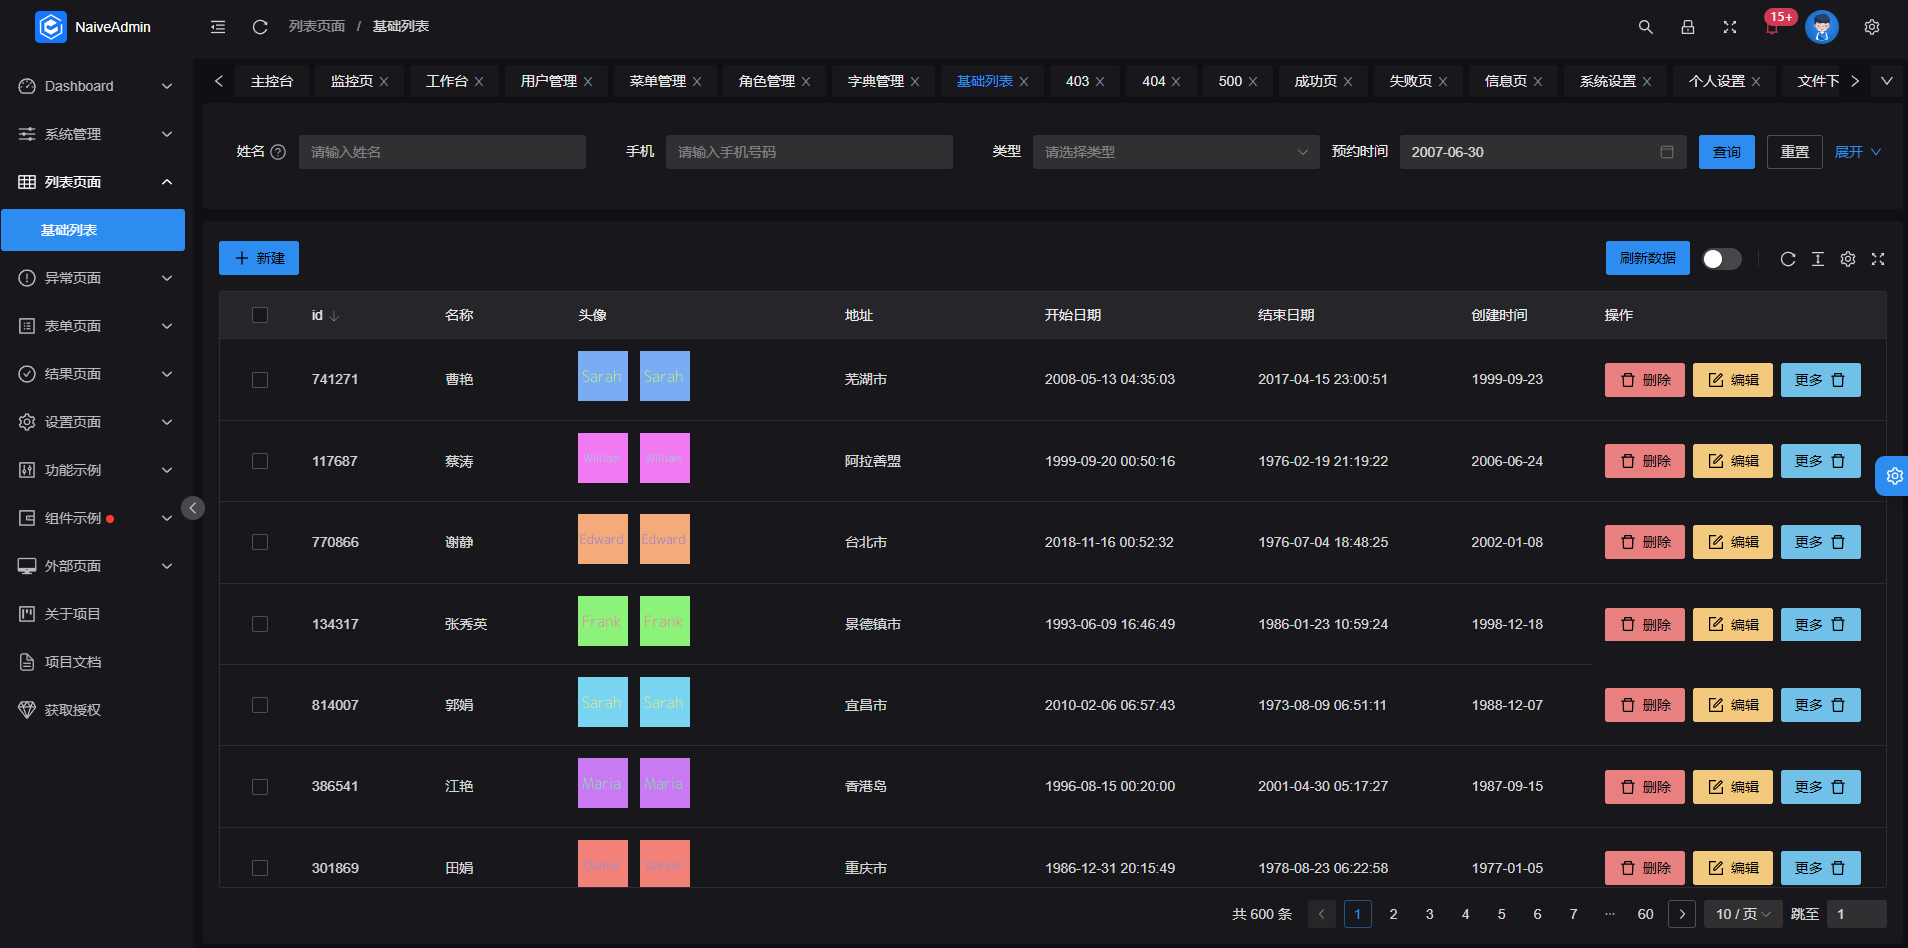Viewport: 1908px width, 948px height.
Task: Open notifications bell showing 15+ badge
Action: coord(1772,27)
